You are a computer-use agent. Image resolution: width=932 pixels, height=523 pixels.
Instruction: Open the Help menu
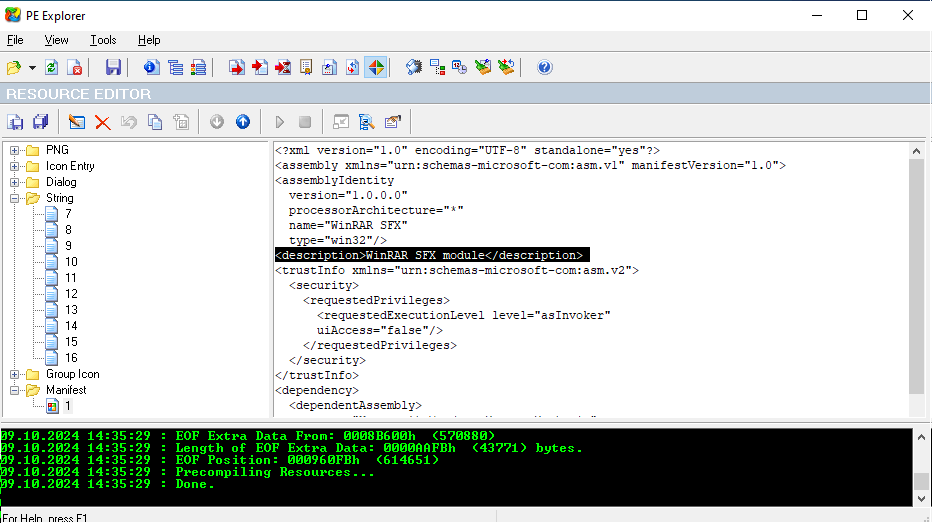coord(149,40)
